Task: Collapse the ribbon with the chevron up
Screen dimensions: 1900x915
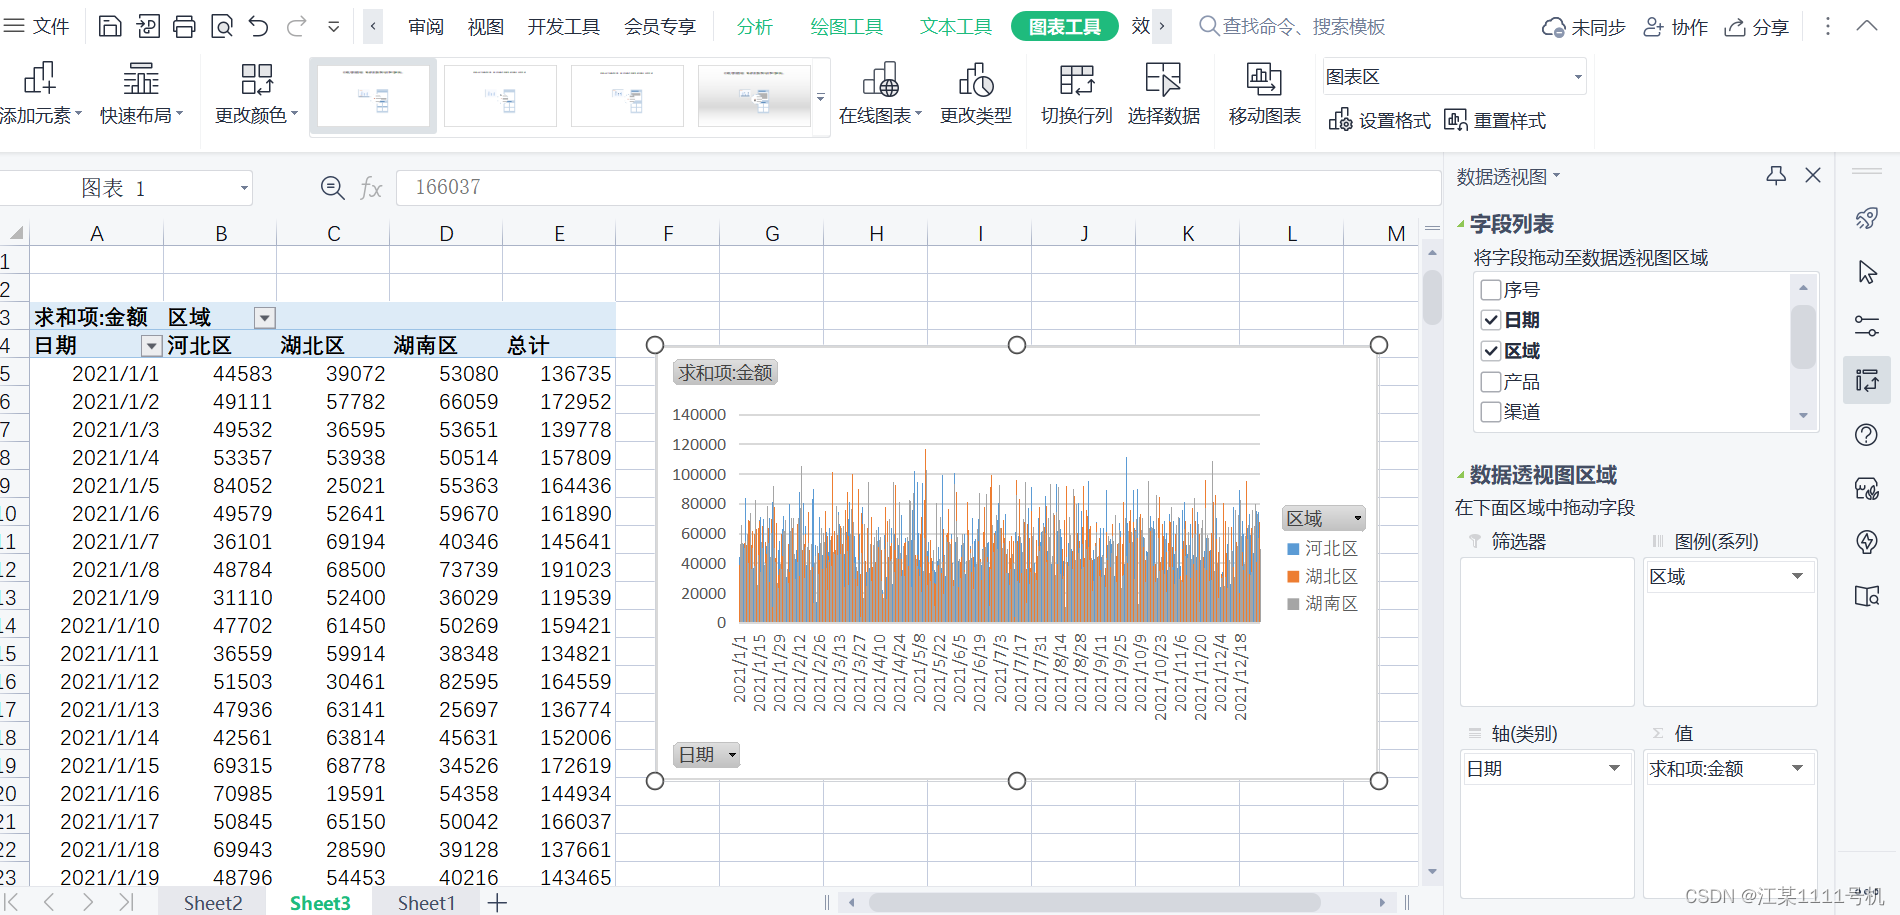Action: (1867, 26)
